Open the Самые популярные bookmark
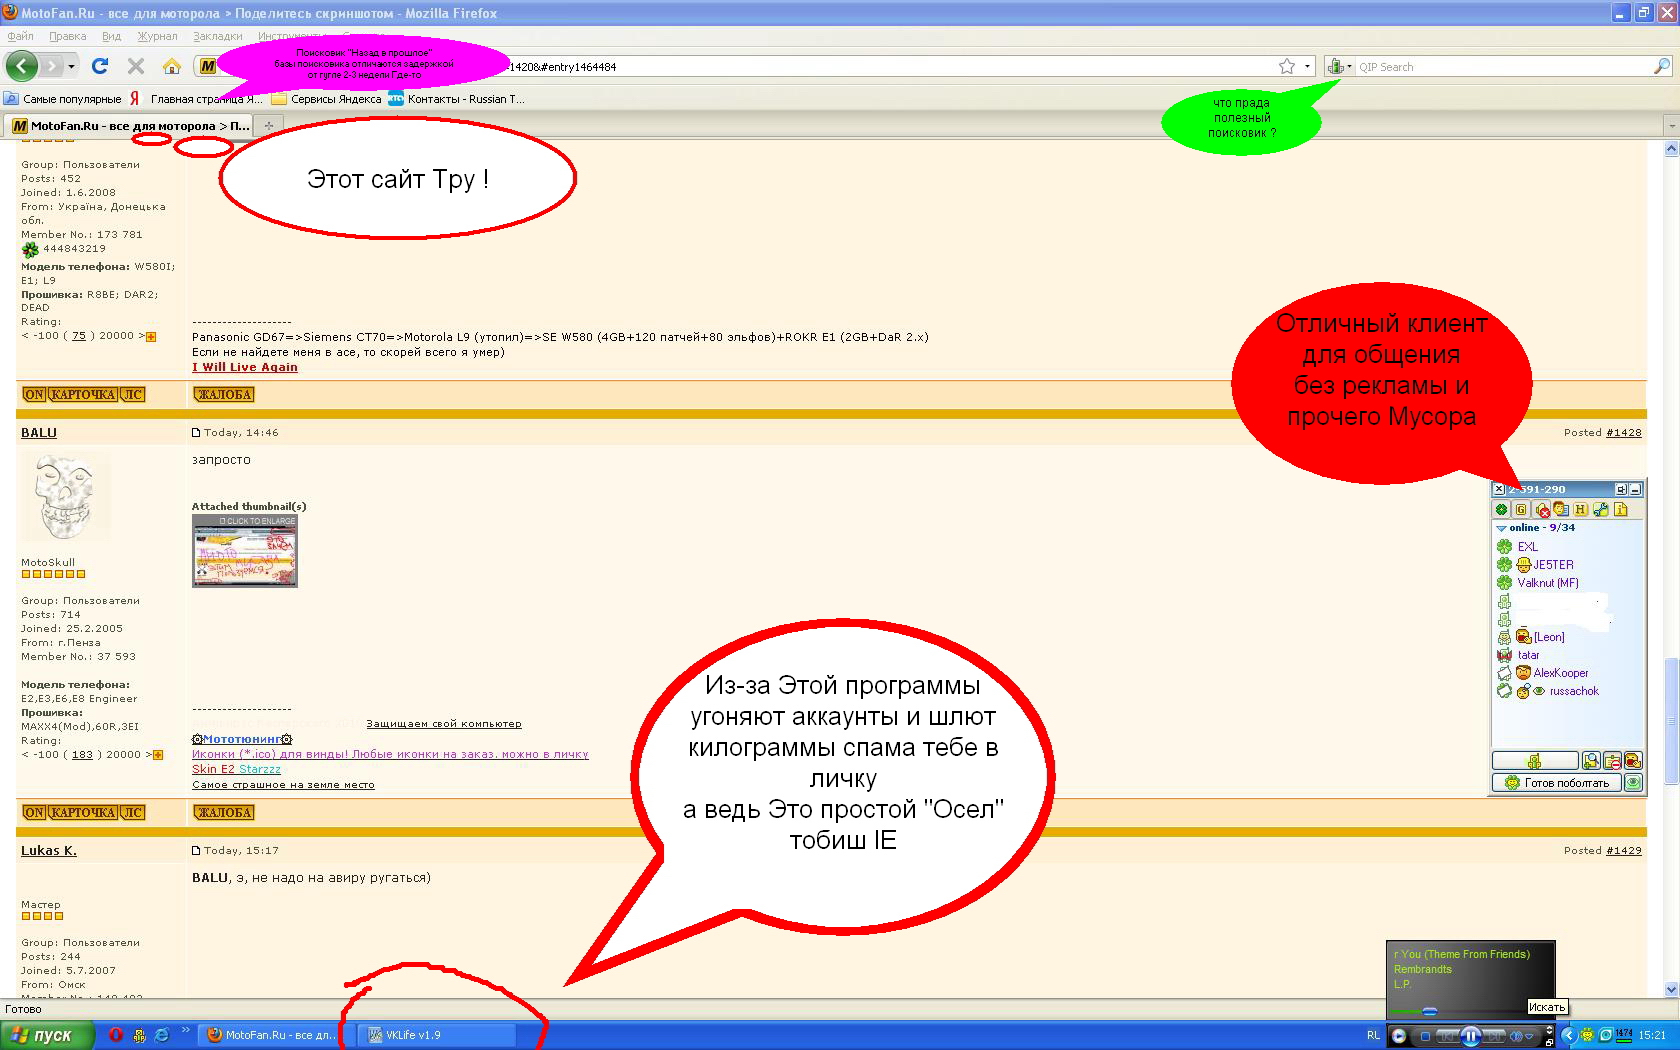The image size is (1680, 1050). point(63,99)
